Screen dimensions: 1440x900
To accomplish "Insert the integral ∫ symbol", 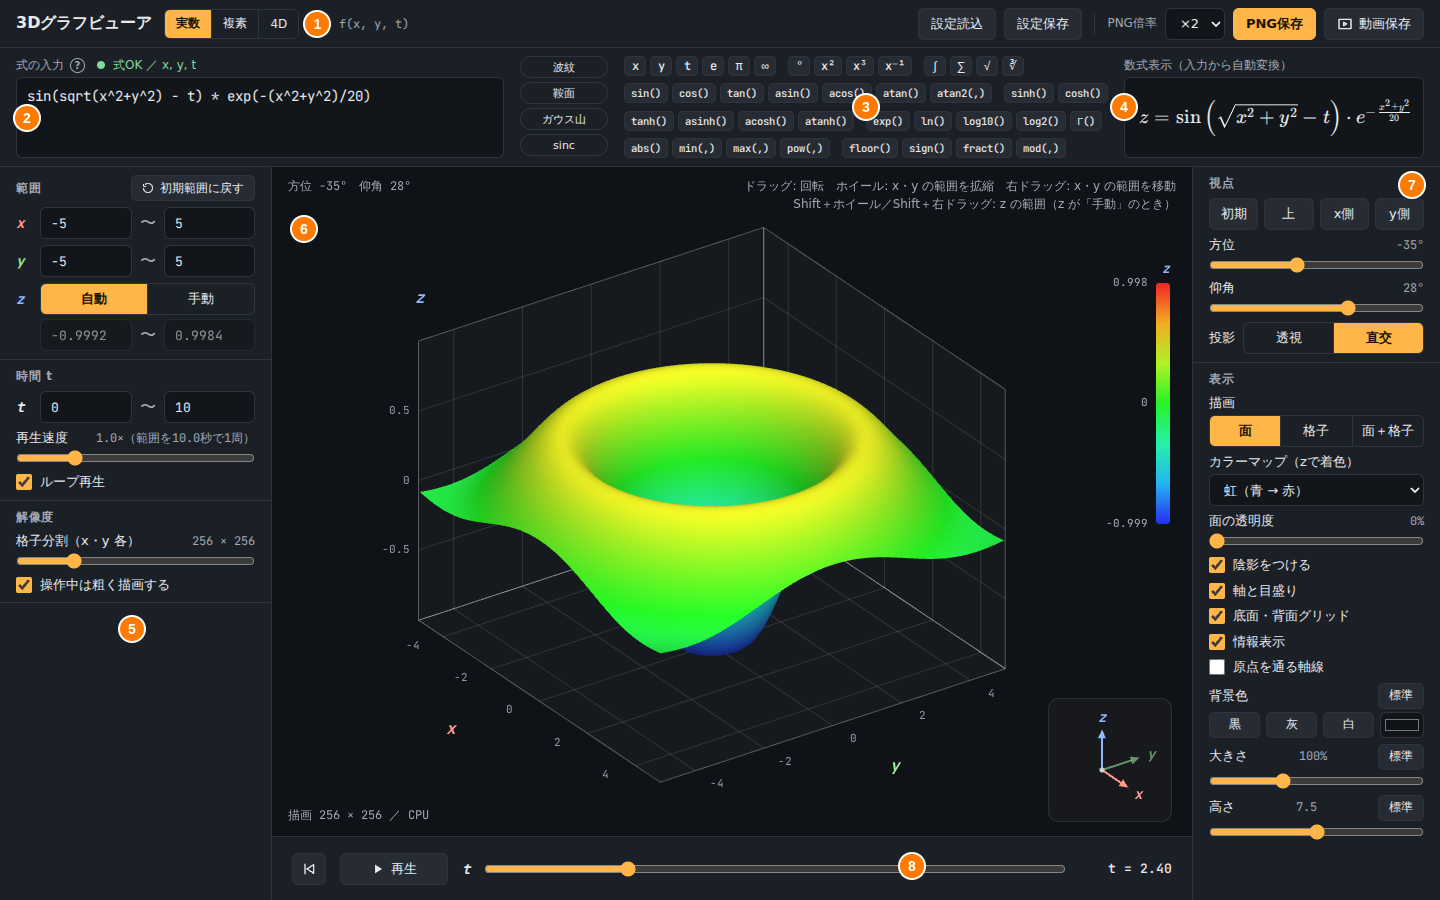I will [x=935, y=66].
